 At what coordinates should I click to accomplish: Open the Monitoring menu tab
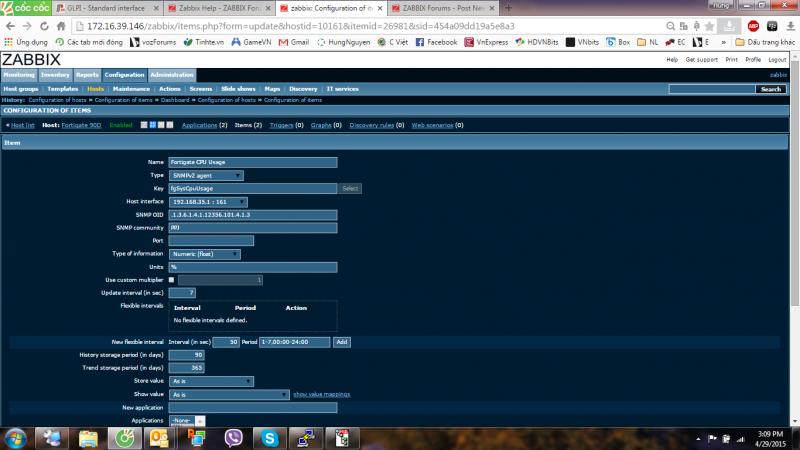(19, 75)
